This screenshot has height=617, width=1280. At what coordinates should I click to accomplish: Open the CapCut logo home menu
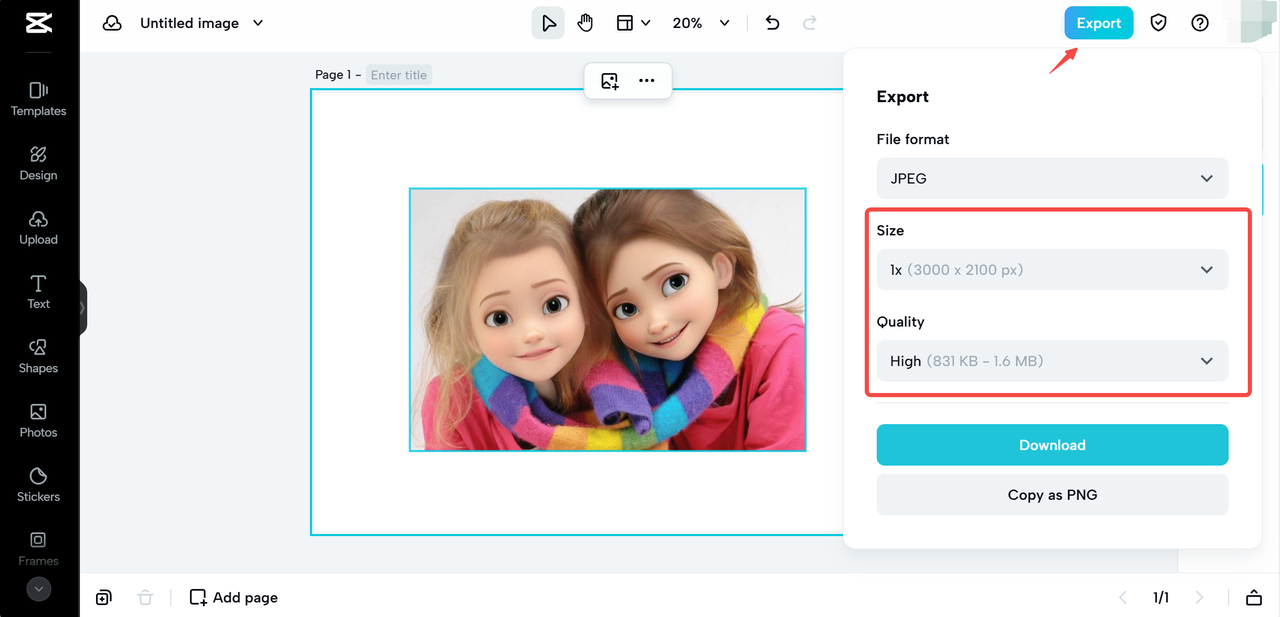[38, 22]
